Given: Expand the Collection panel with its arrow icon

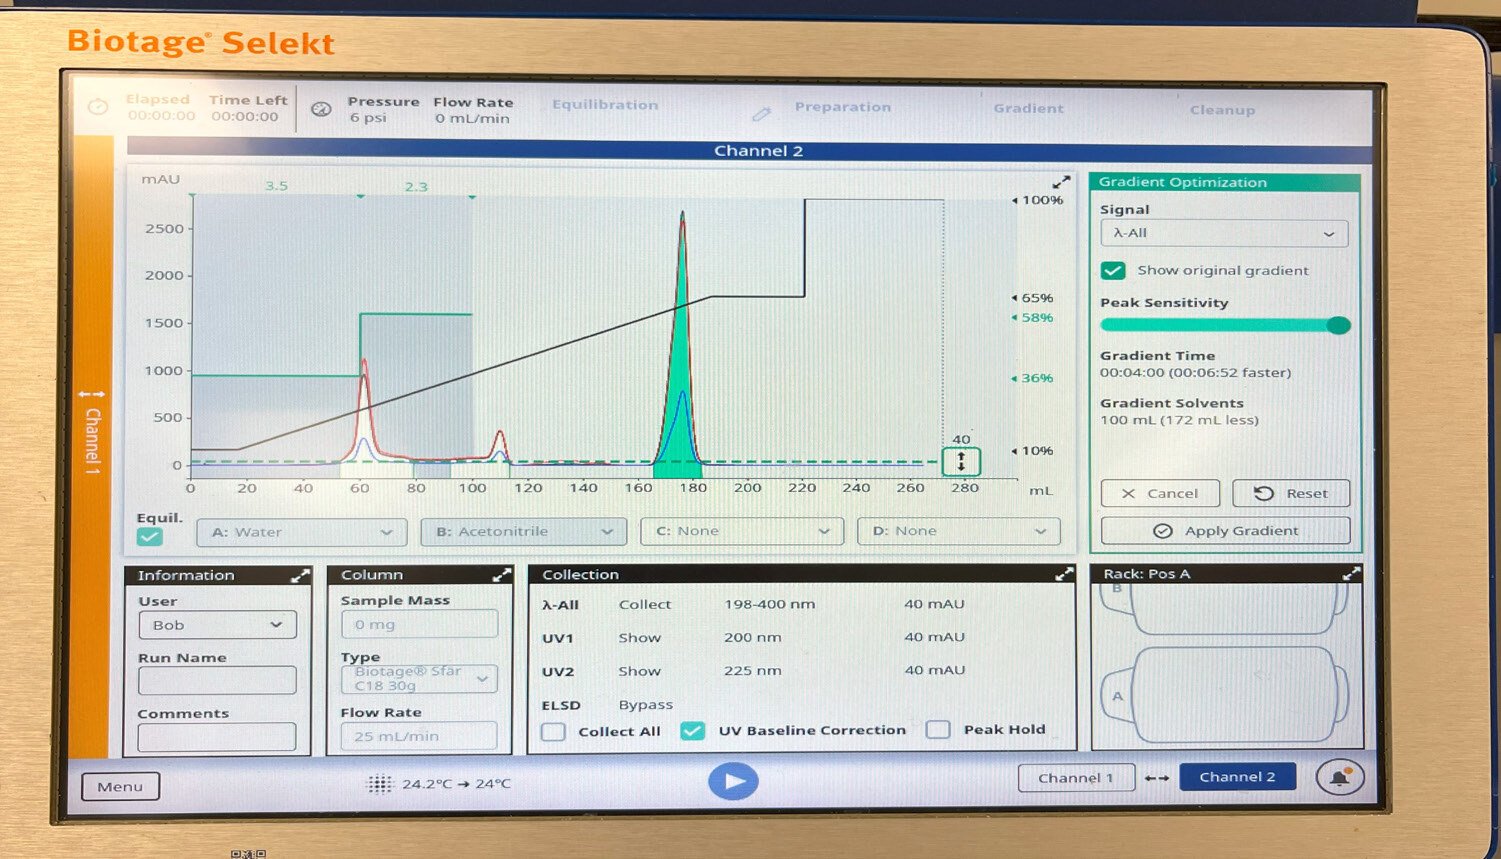Looking at the screenshot, I should click(x=1063, y=573).
